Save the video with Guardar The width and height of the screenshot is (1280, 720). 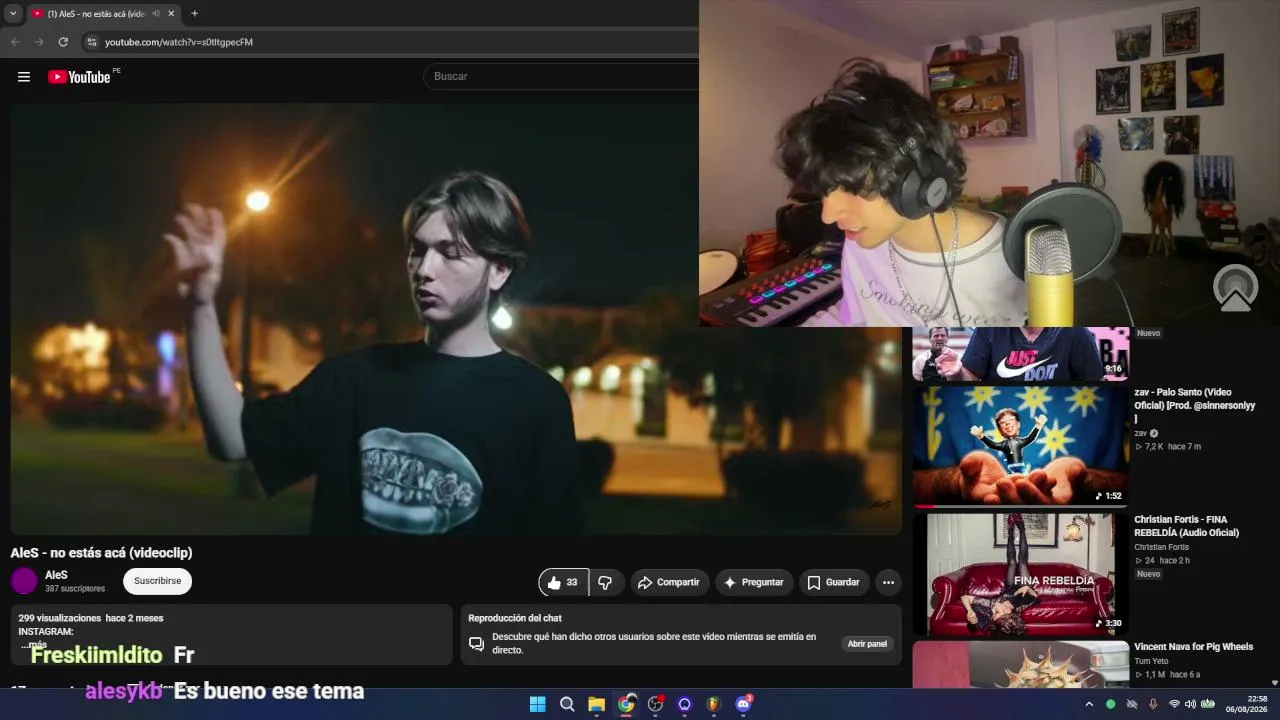(834, 582)
